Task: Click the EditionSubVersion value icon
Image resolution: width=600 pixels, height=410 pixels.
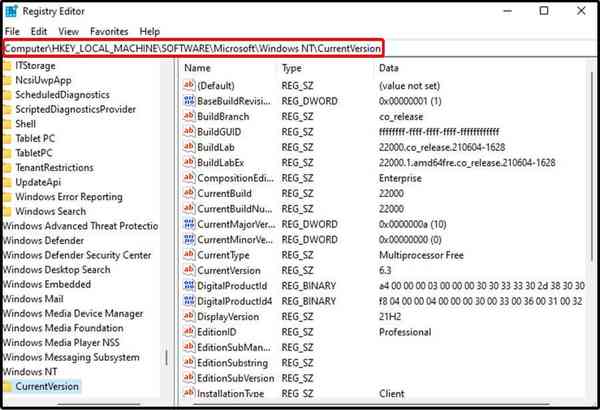Action: click(x=189, y=378)
